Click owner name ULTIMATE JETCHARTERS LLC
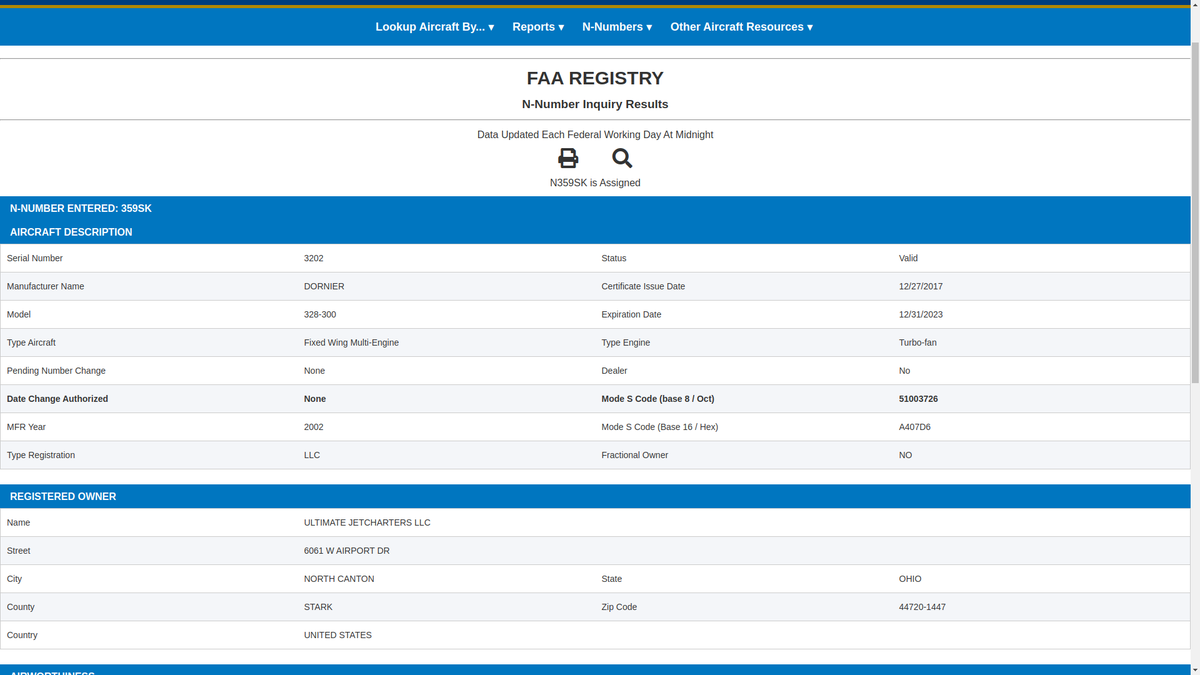The image size is (1200, 675). coord(367,522)
